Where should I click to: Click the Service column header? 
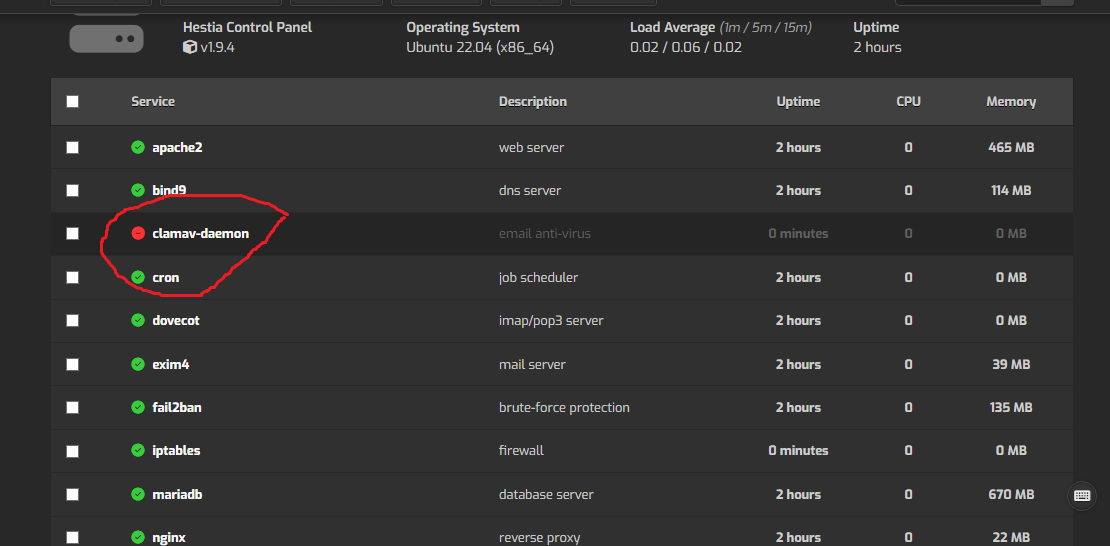[153, 101]
